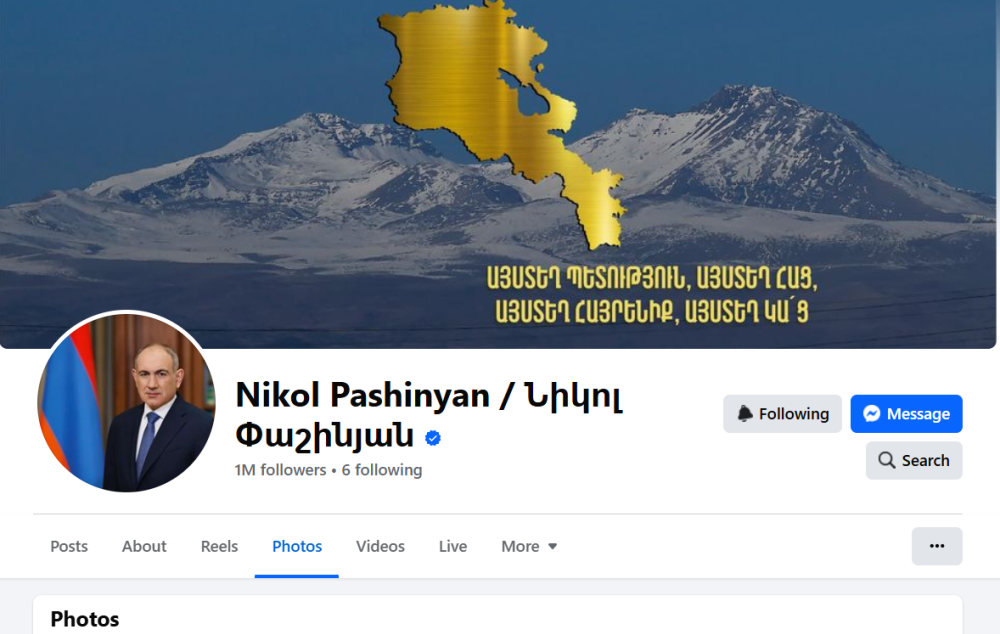Open the Live tab
Screen dimensions: 1000x634
click(453, 547)
